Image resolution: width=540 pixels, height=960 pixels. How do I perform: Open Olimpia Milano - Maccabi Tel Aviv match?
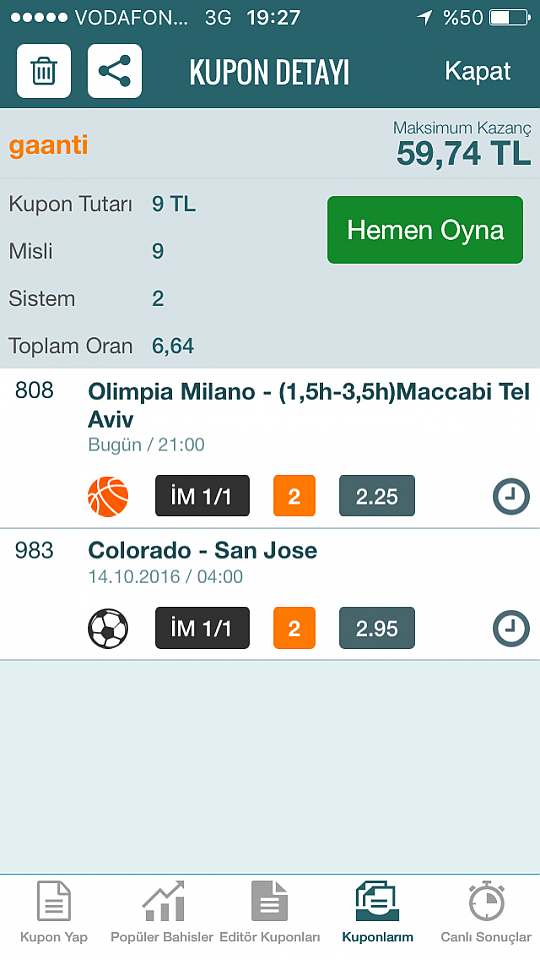[x=270, y=448]
